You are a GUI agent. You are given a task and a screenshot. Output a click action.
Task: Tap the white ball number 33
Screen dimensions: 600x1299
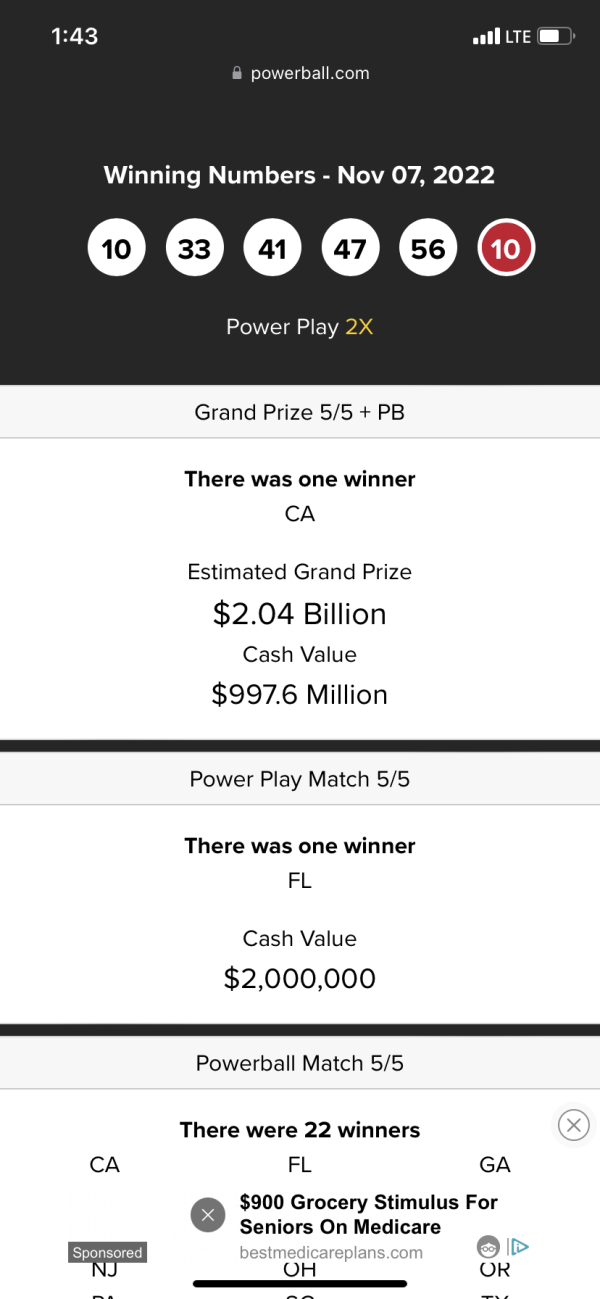click(194, 248)
